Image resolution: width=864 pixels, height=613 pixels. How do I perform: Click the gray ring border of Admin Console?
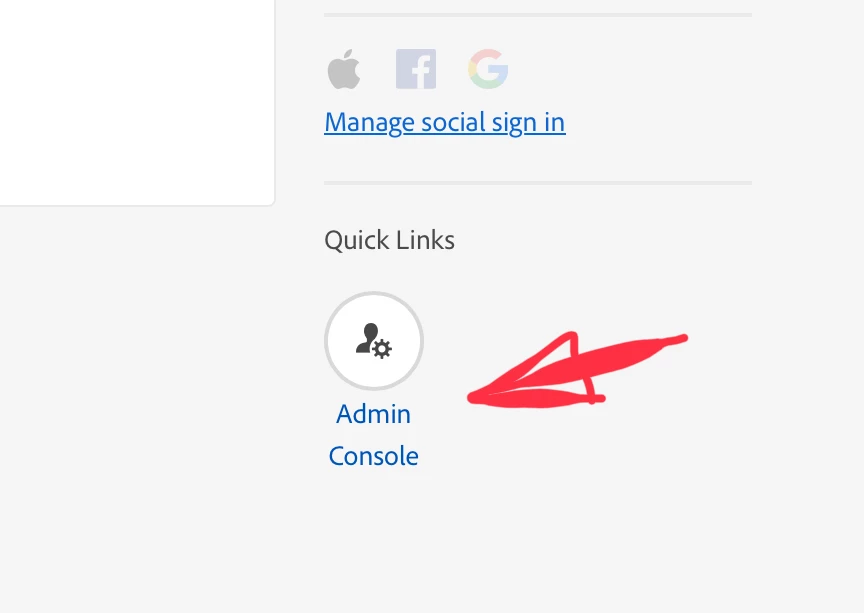pos(374,294)
